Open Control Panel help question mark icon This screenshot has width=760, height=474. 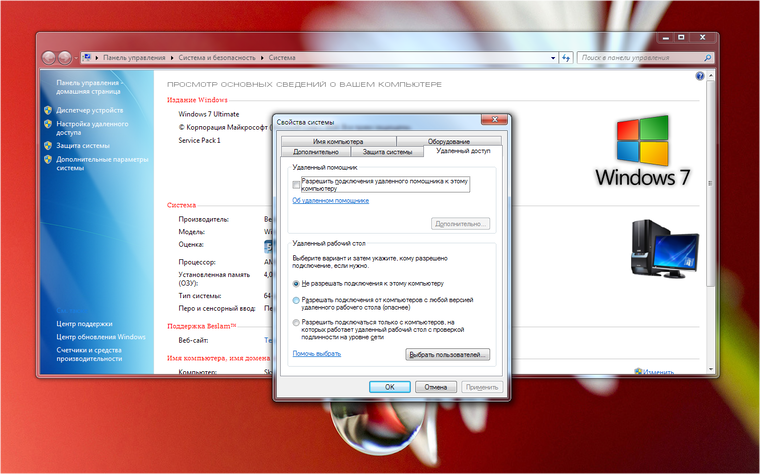(x=699, y=76)
